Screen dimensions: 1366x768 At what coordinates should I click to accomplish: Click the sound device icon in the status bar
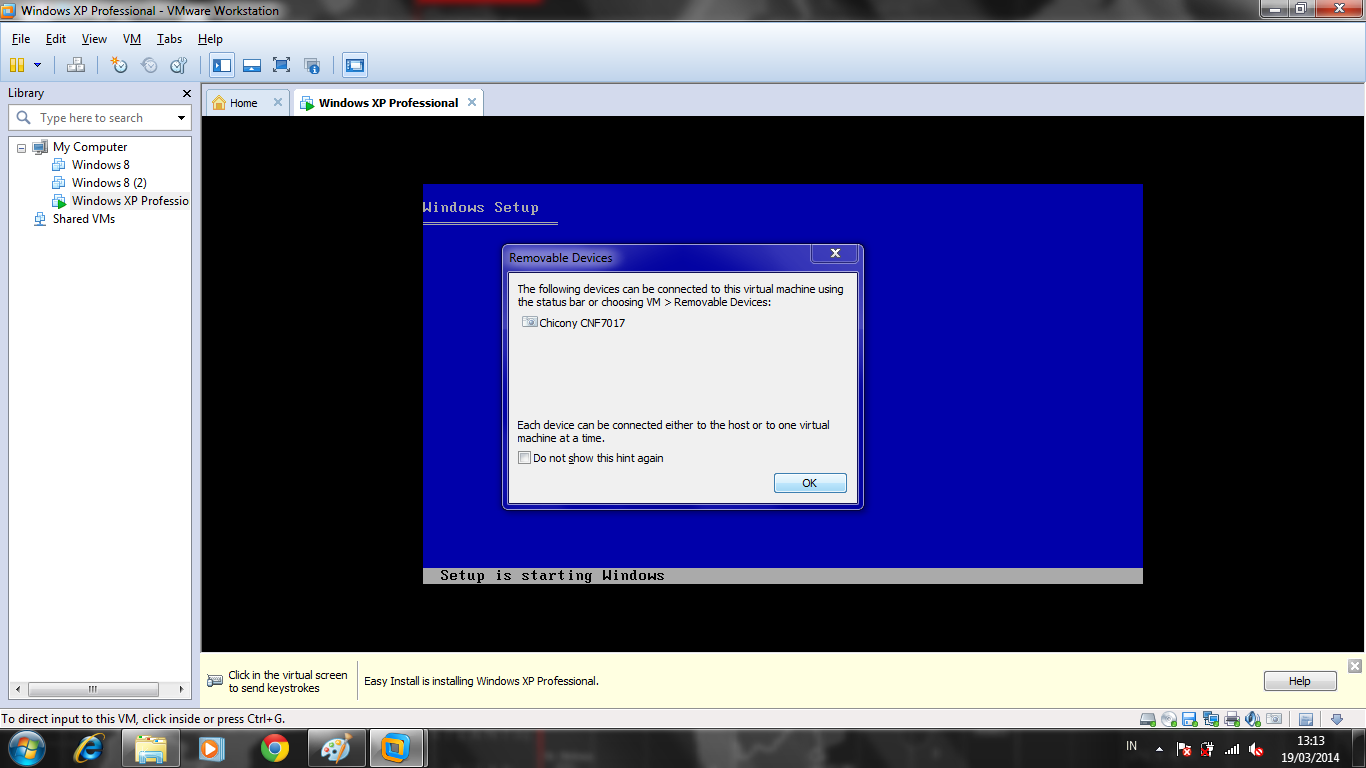point(1251,718)
